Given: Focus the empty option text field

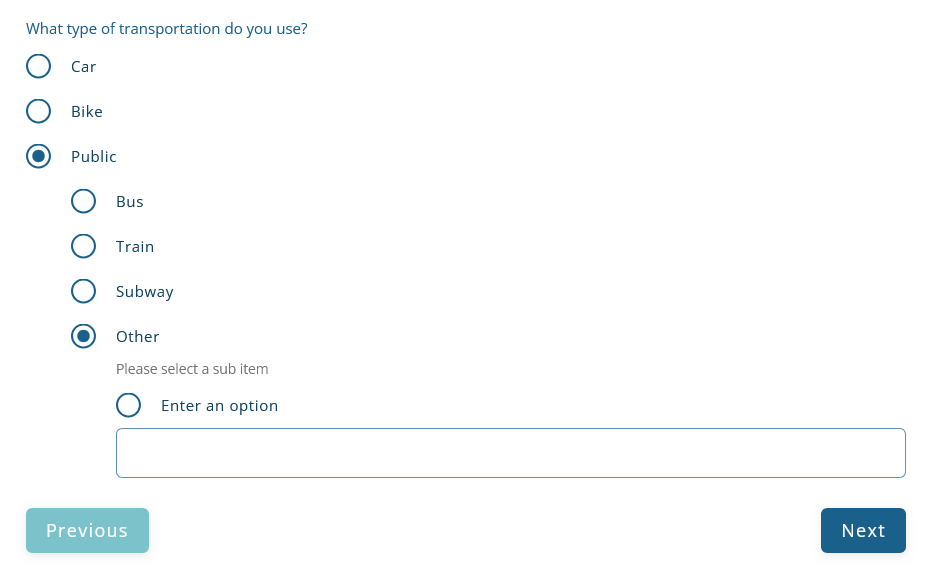Looking at the screenshot, I should 510,453.
